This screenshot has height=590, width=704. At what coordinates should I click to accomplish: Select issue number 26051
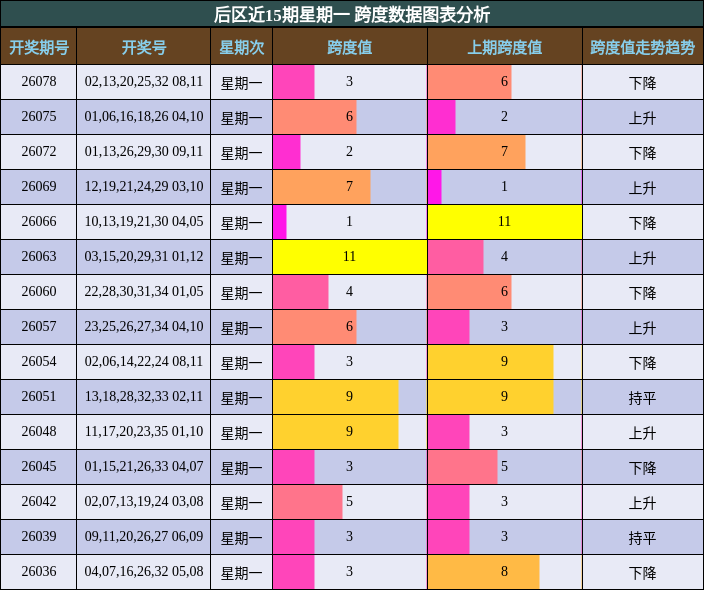39,396
